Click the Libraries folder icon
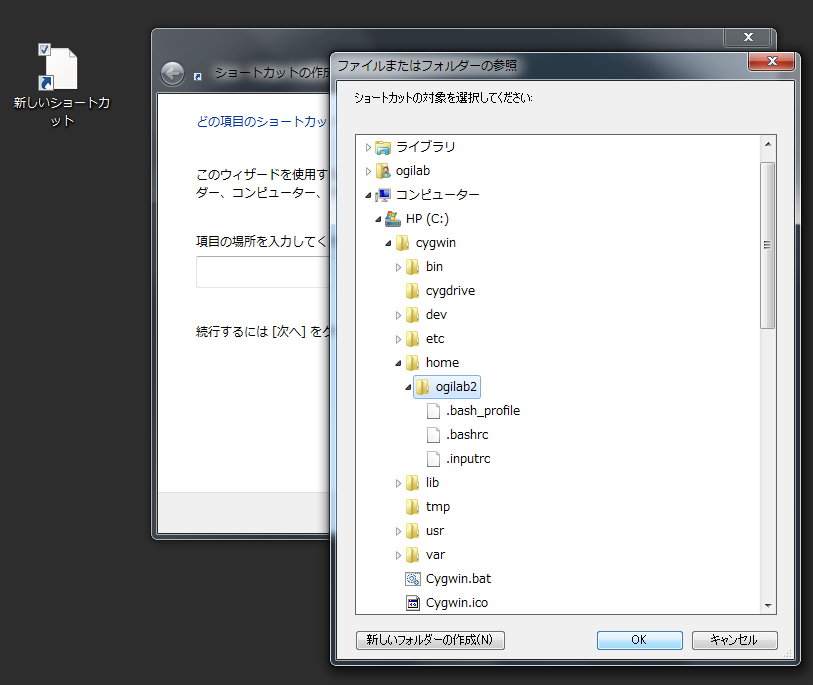Screen dimensions: 813x685 (383, 147)
